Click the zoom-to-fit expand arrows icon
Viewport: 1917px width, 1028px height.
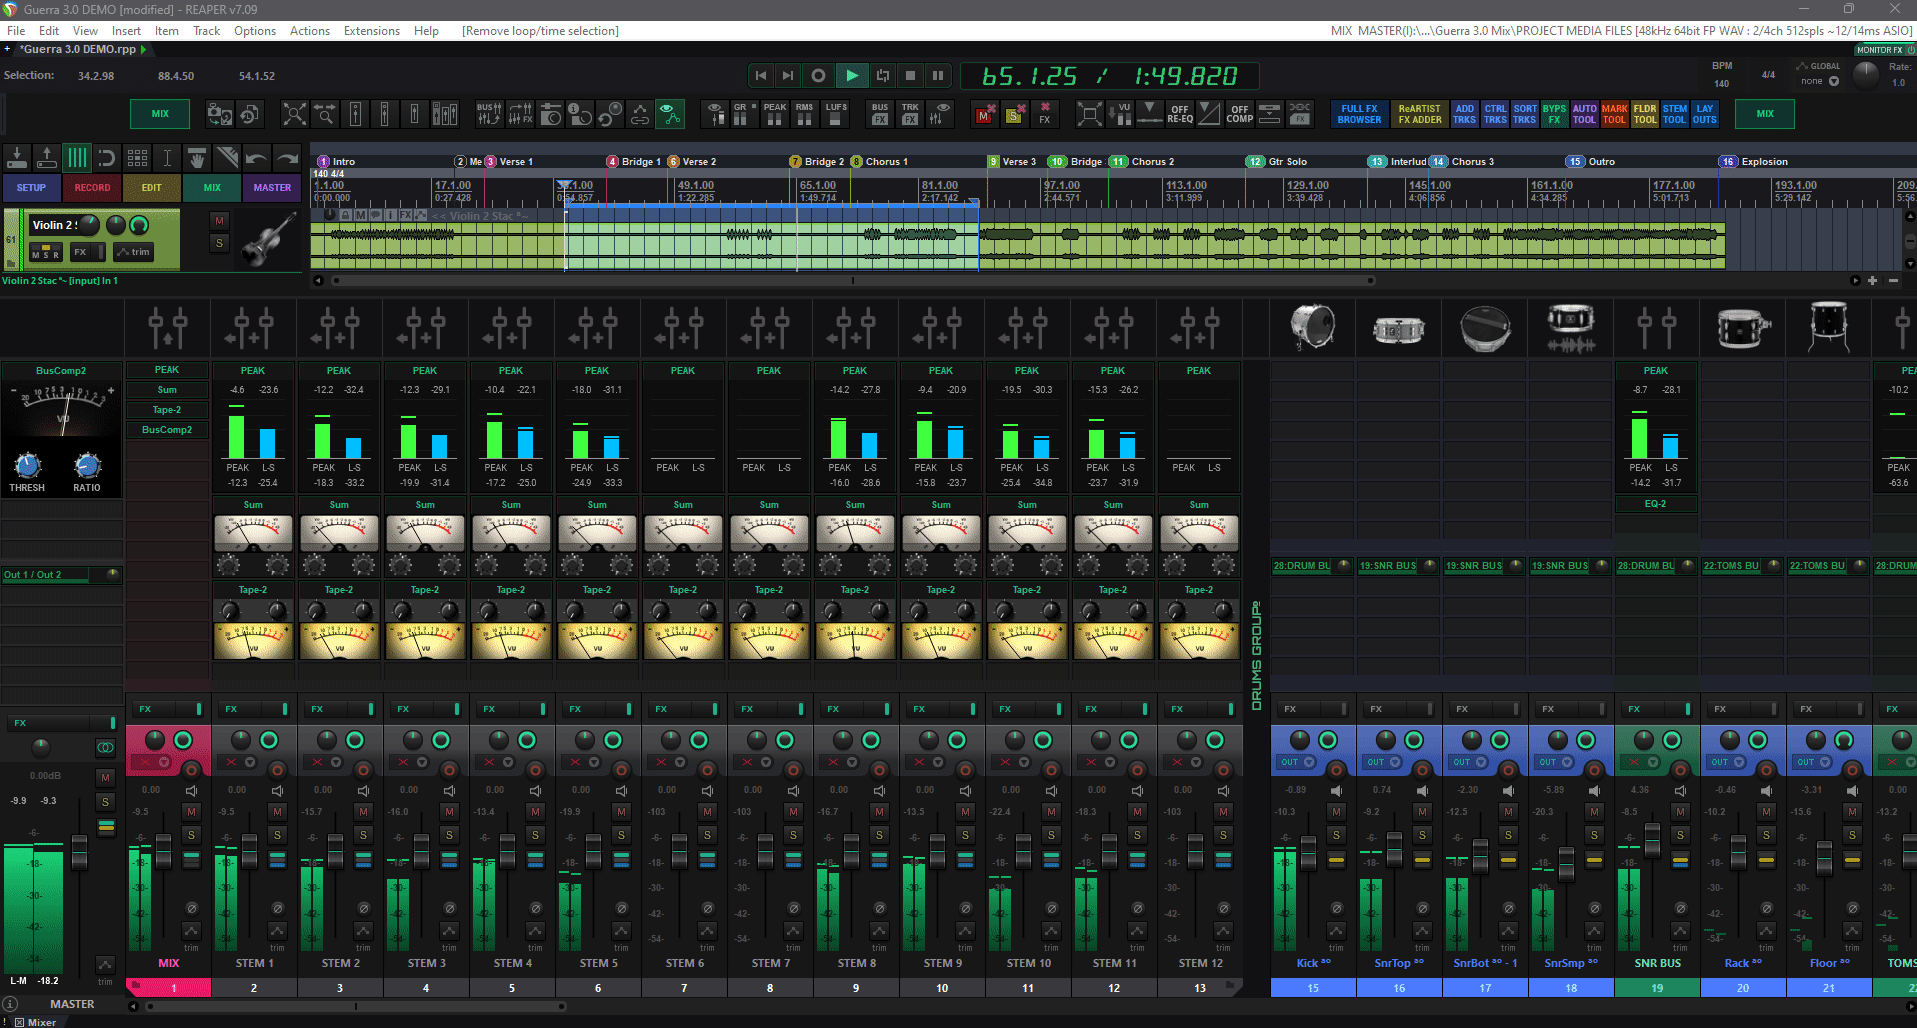click(x=294, y=114)
